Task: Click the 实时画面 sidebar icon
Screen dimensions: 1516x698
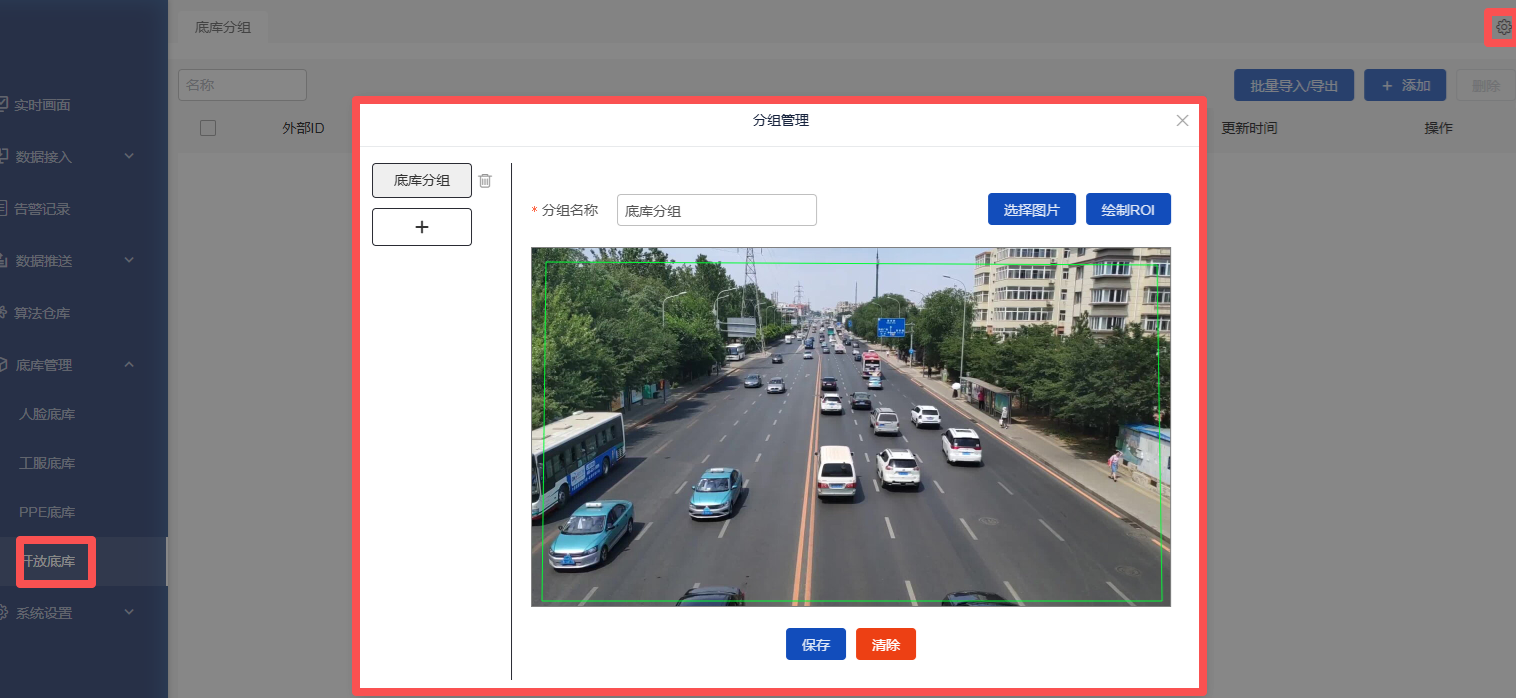Action: click(4, 104)
